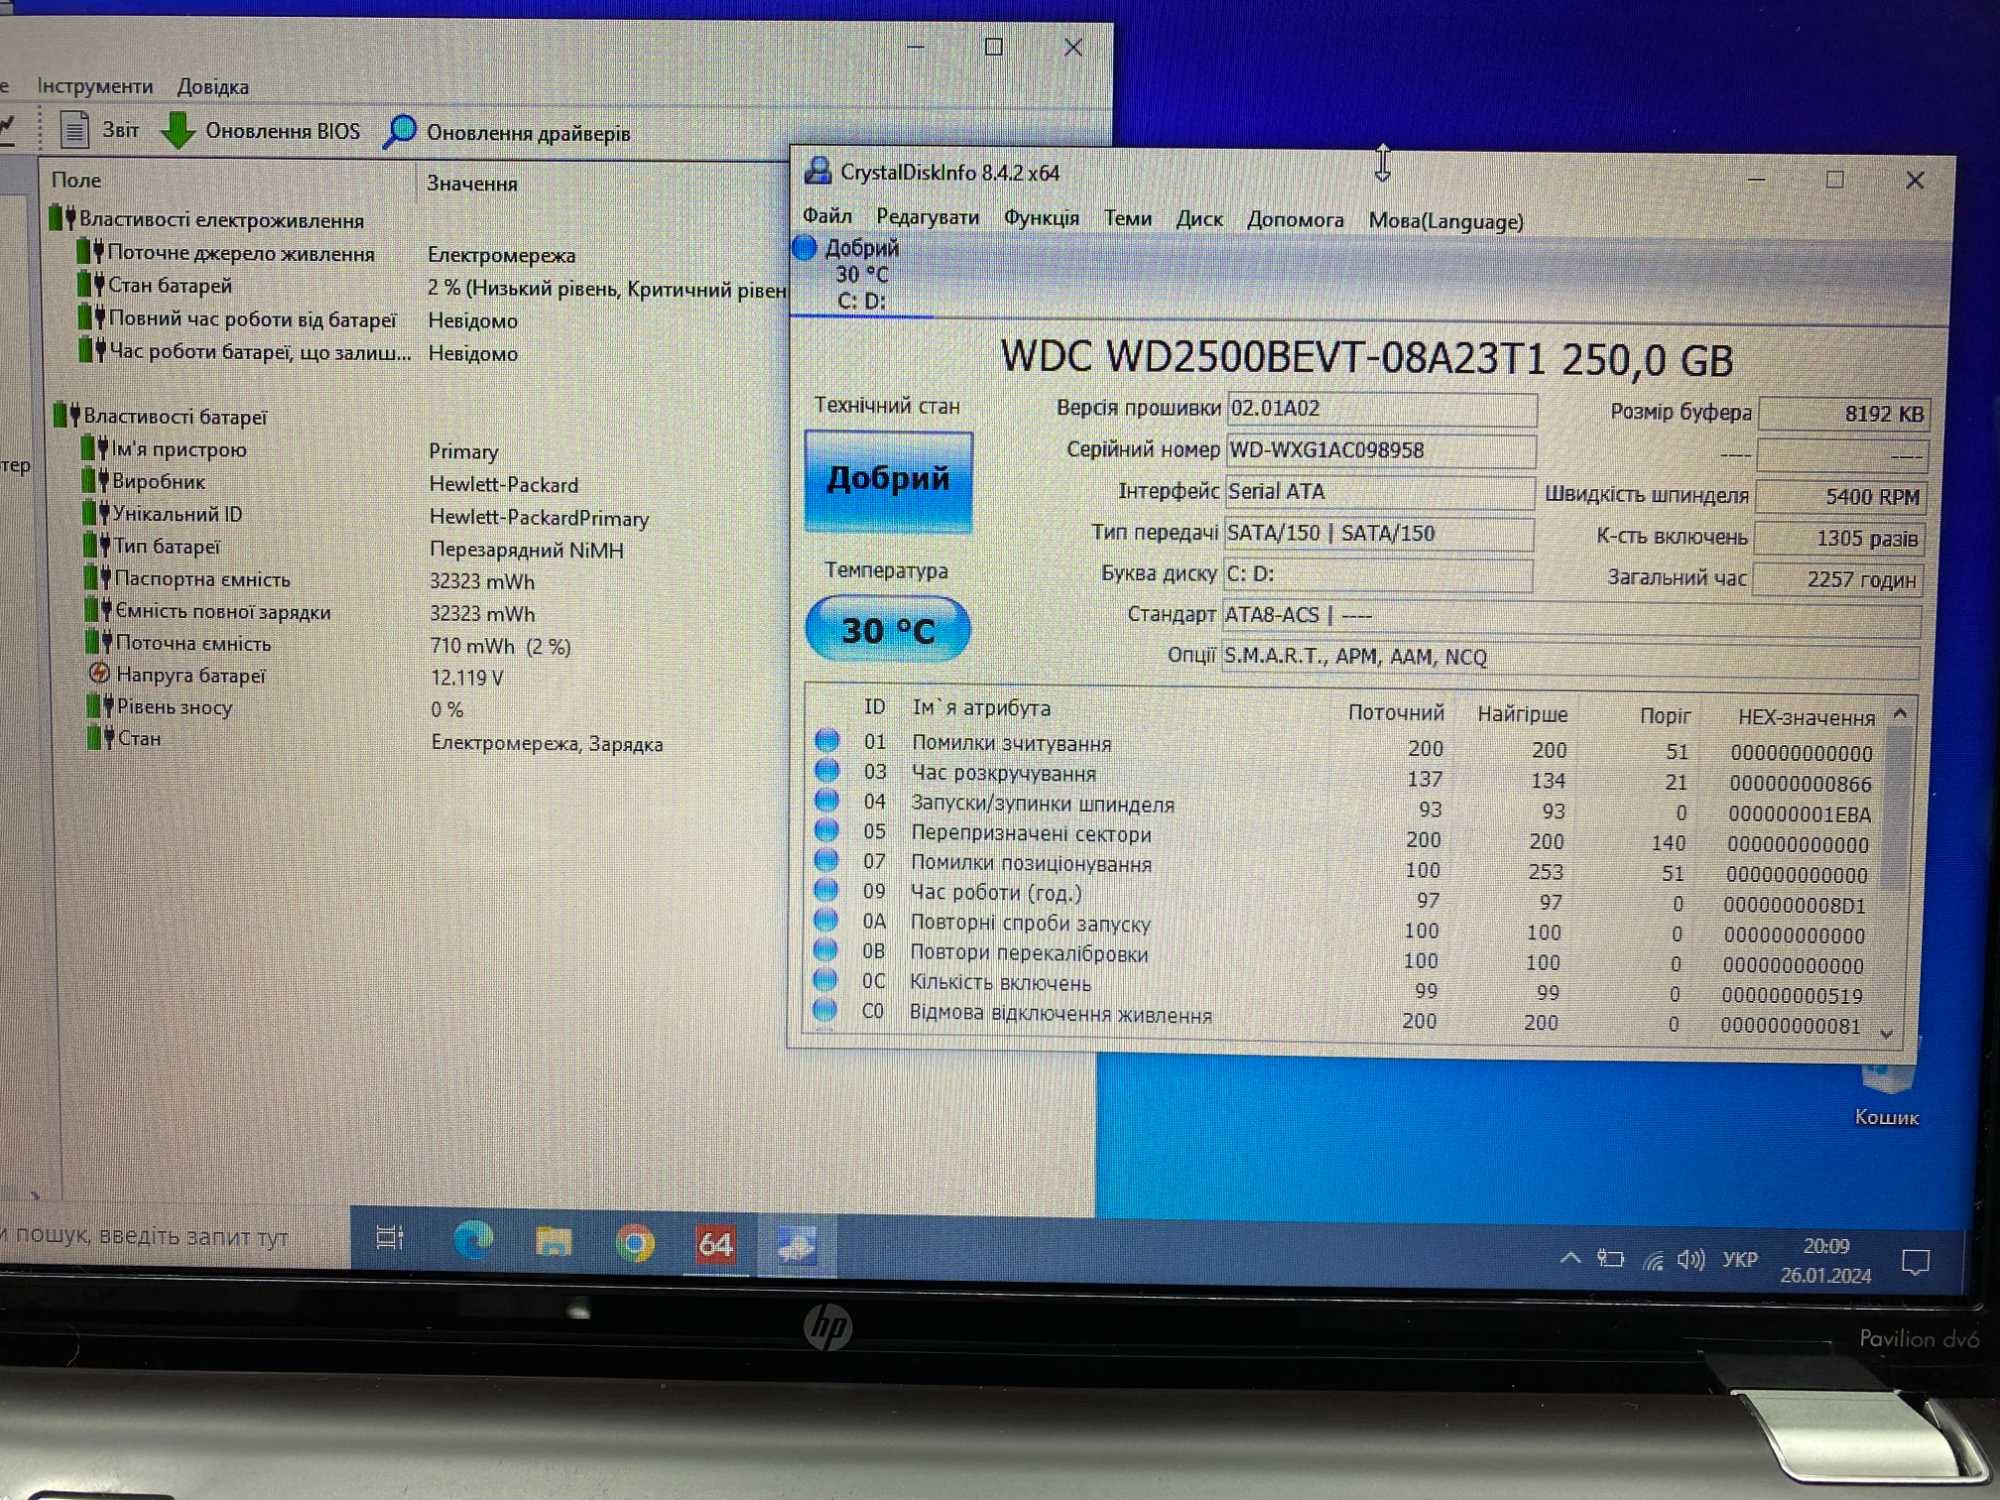Open the Файл menu in CrystalDiskInfo
This screenshot has width=2000, height=1500.
[827, 216]
